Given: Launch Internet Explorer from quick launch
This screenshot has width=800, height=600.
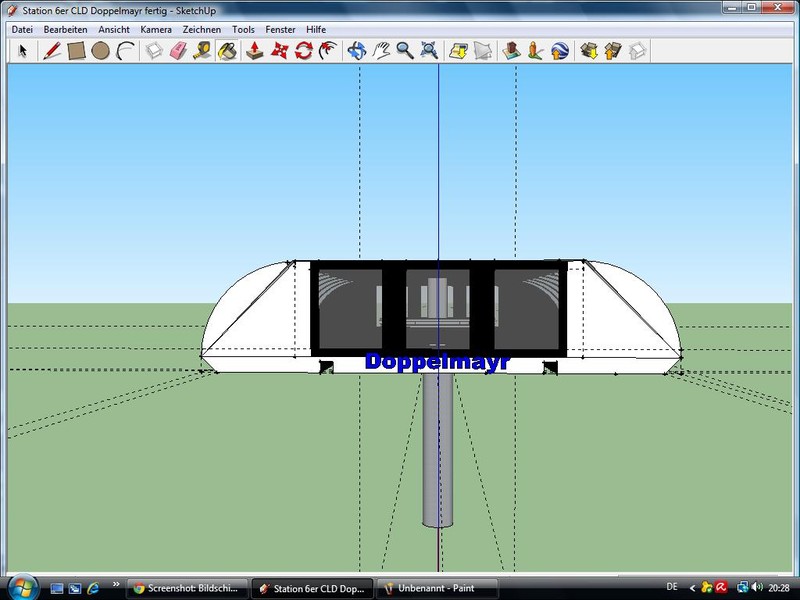Looking at the screenshot, I should coord(93,588).
